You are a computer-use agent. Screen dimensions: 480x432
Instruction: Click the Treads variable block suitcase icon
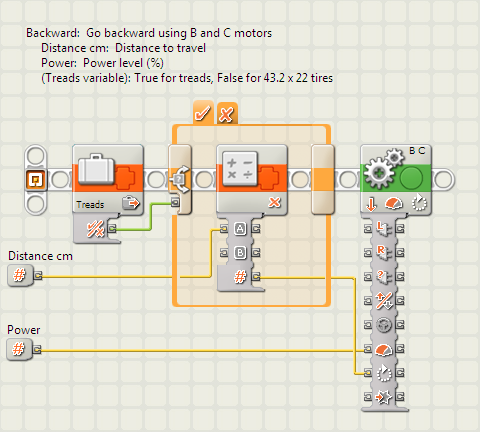click(x=96, y=169)
